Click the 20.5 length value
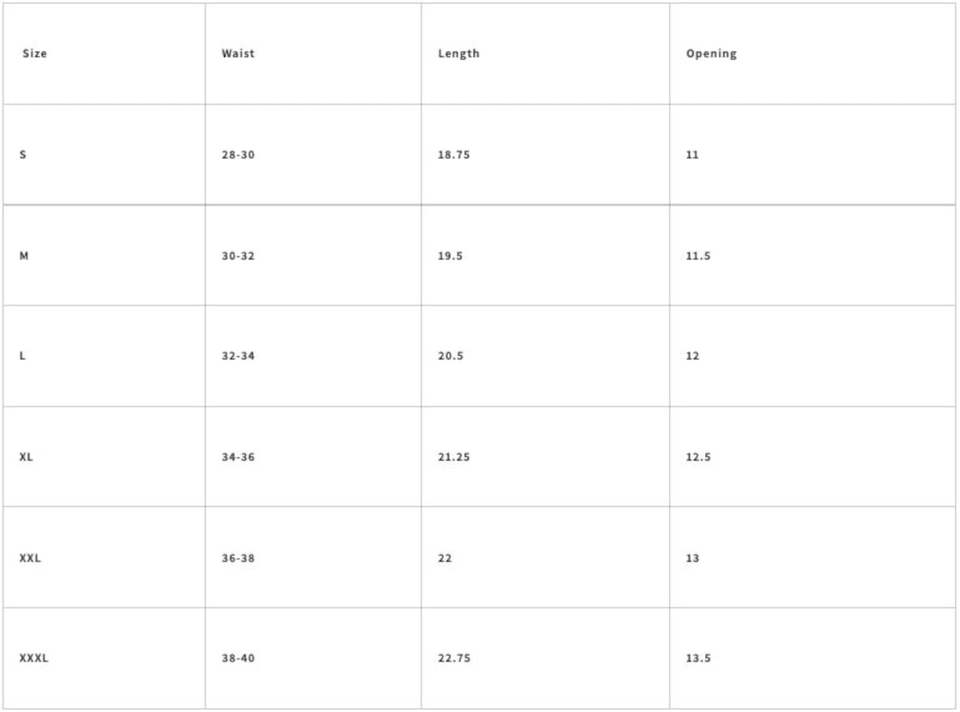 point(450,356)
